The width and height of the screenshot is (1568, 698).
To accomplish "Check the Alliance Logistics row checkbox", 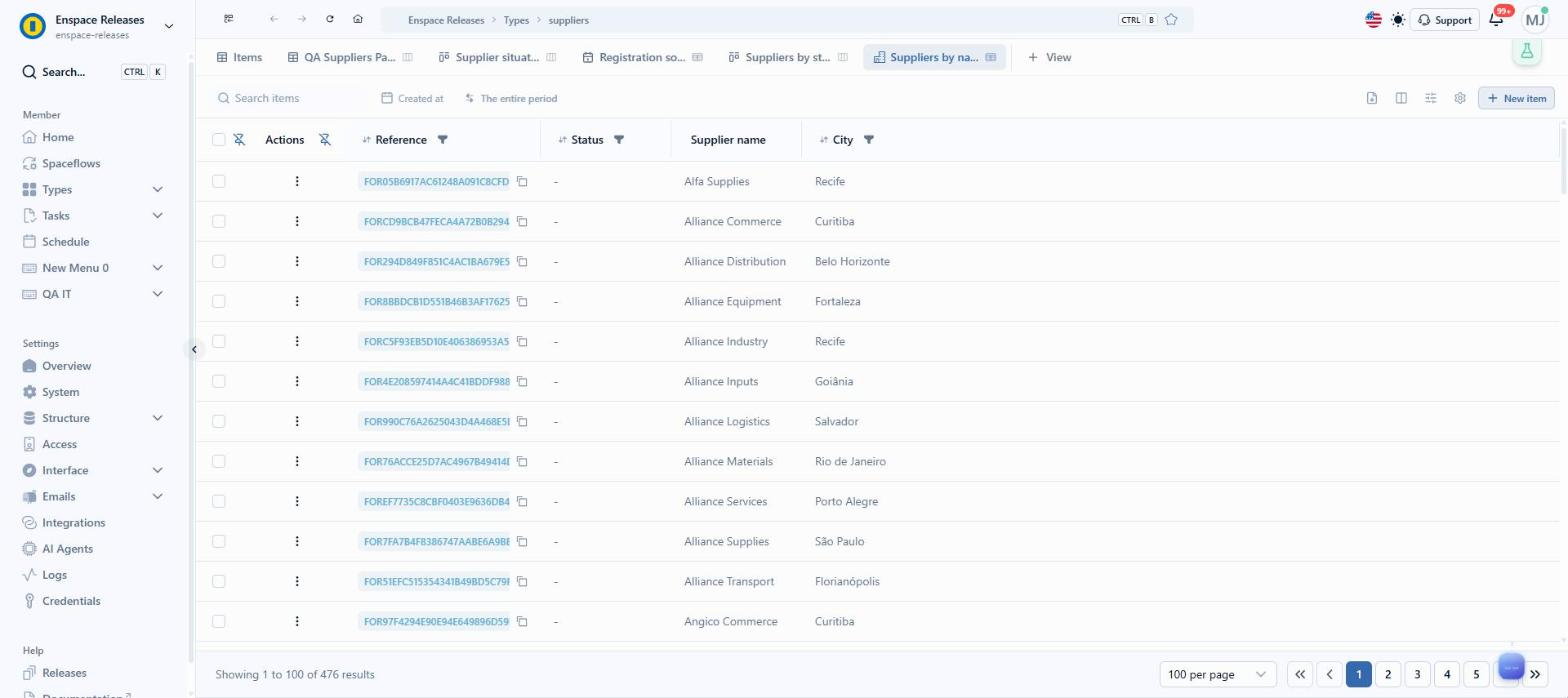I will 219,421.
